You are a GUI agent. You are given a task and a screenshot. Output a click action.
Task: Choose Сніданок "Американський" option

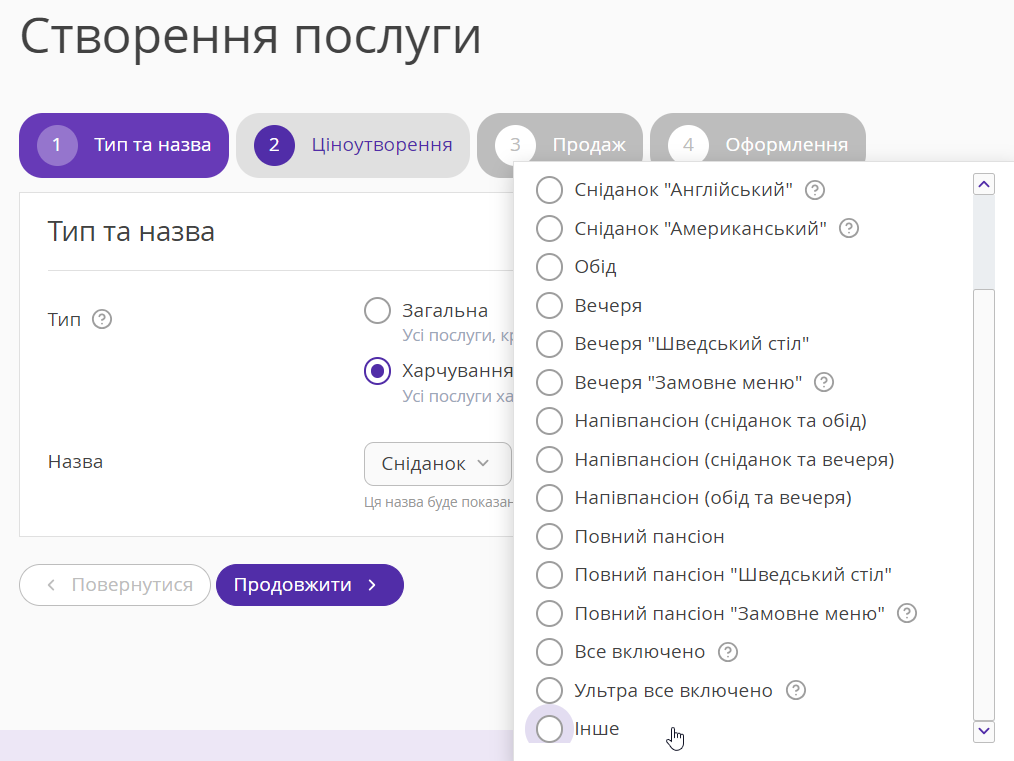tap(549, 228)
